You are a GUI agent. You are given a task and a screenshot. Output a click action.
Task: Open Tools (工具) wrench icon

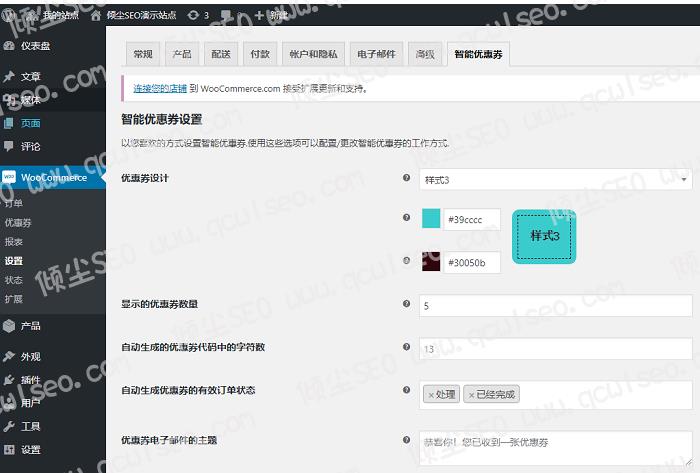click(9, 426)
